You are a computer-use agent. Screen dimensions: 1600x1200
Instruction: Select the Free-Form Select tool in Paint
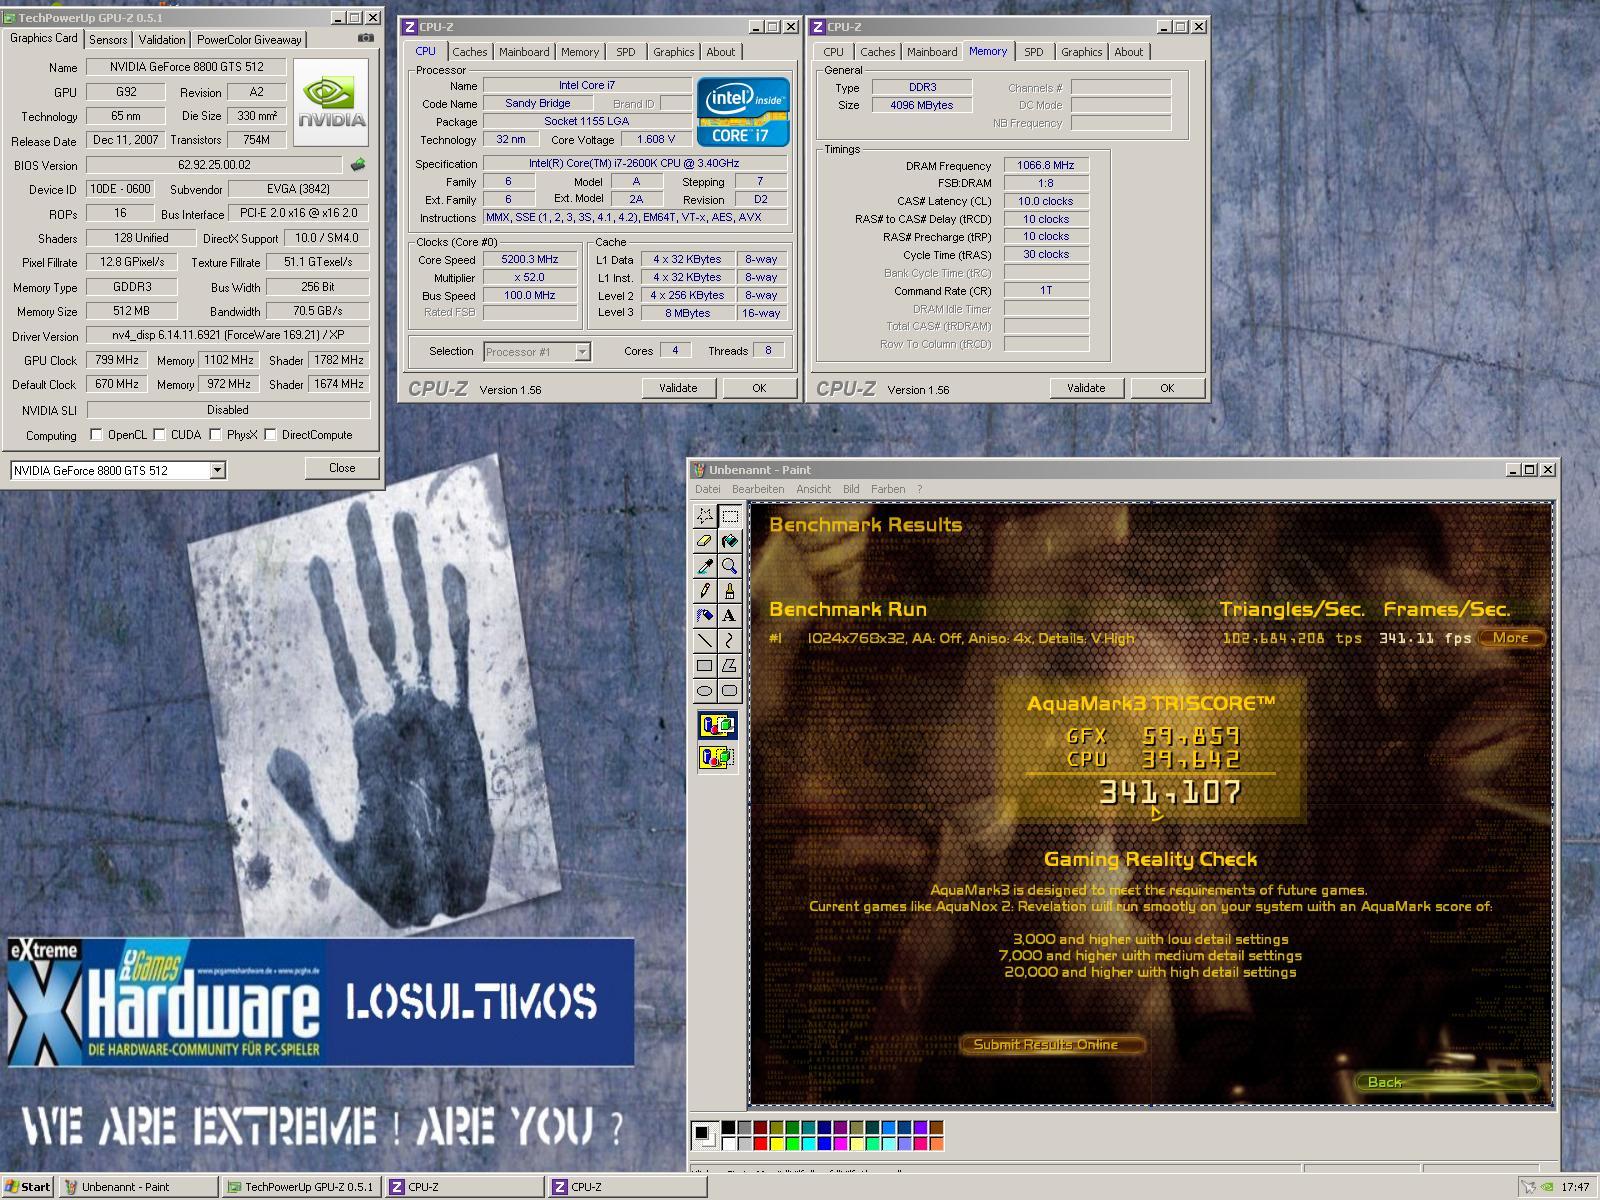[704, 516]
